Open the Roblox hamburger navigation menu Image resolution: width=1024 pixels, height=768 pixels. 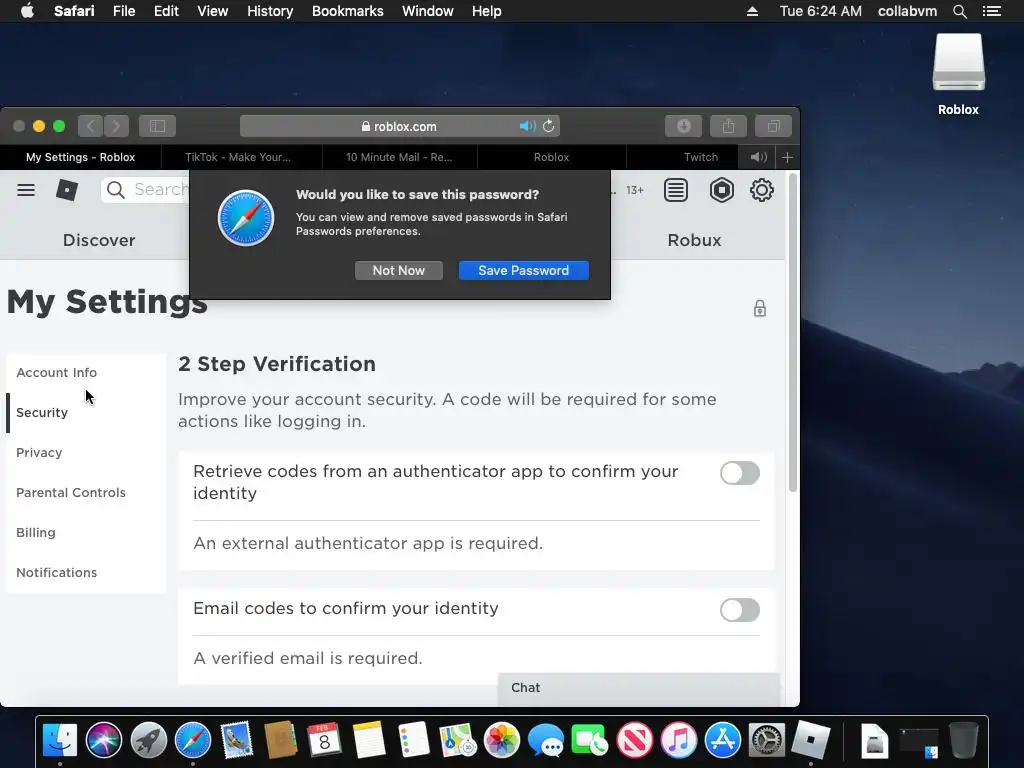pos(26,190)
